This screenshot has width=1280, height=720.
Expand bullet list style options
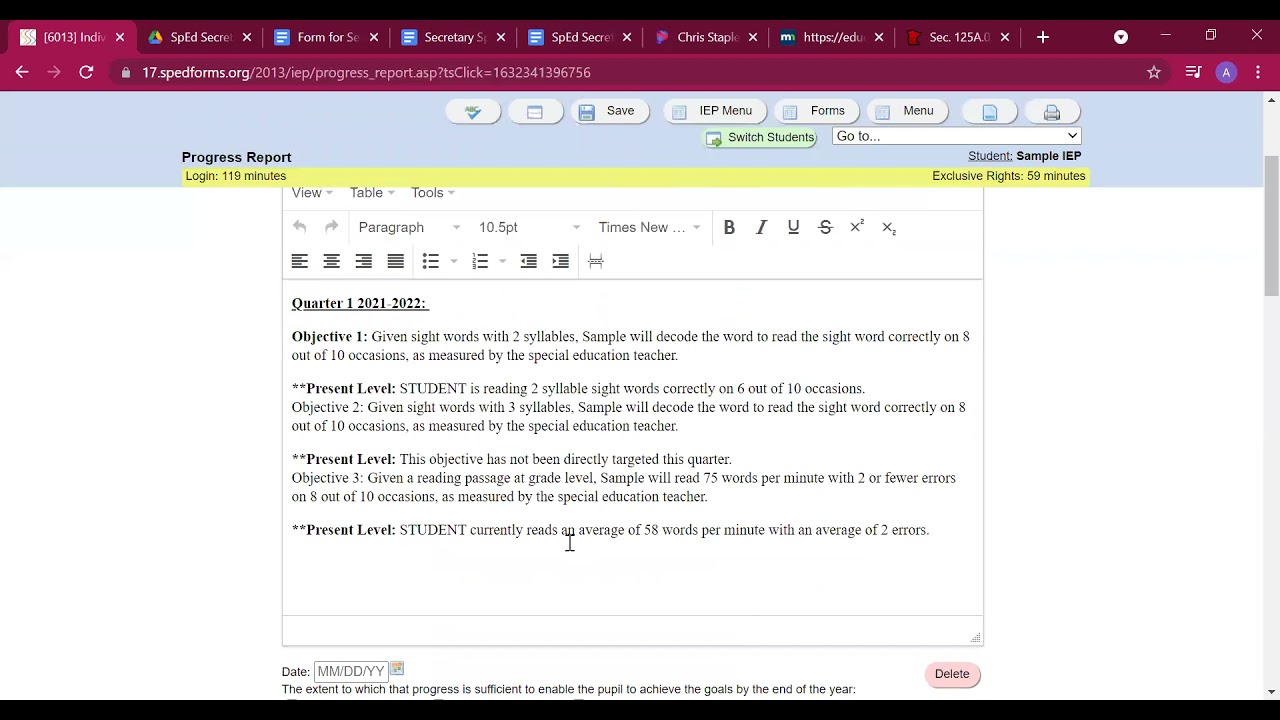point(454,261)
